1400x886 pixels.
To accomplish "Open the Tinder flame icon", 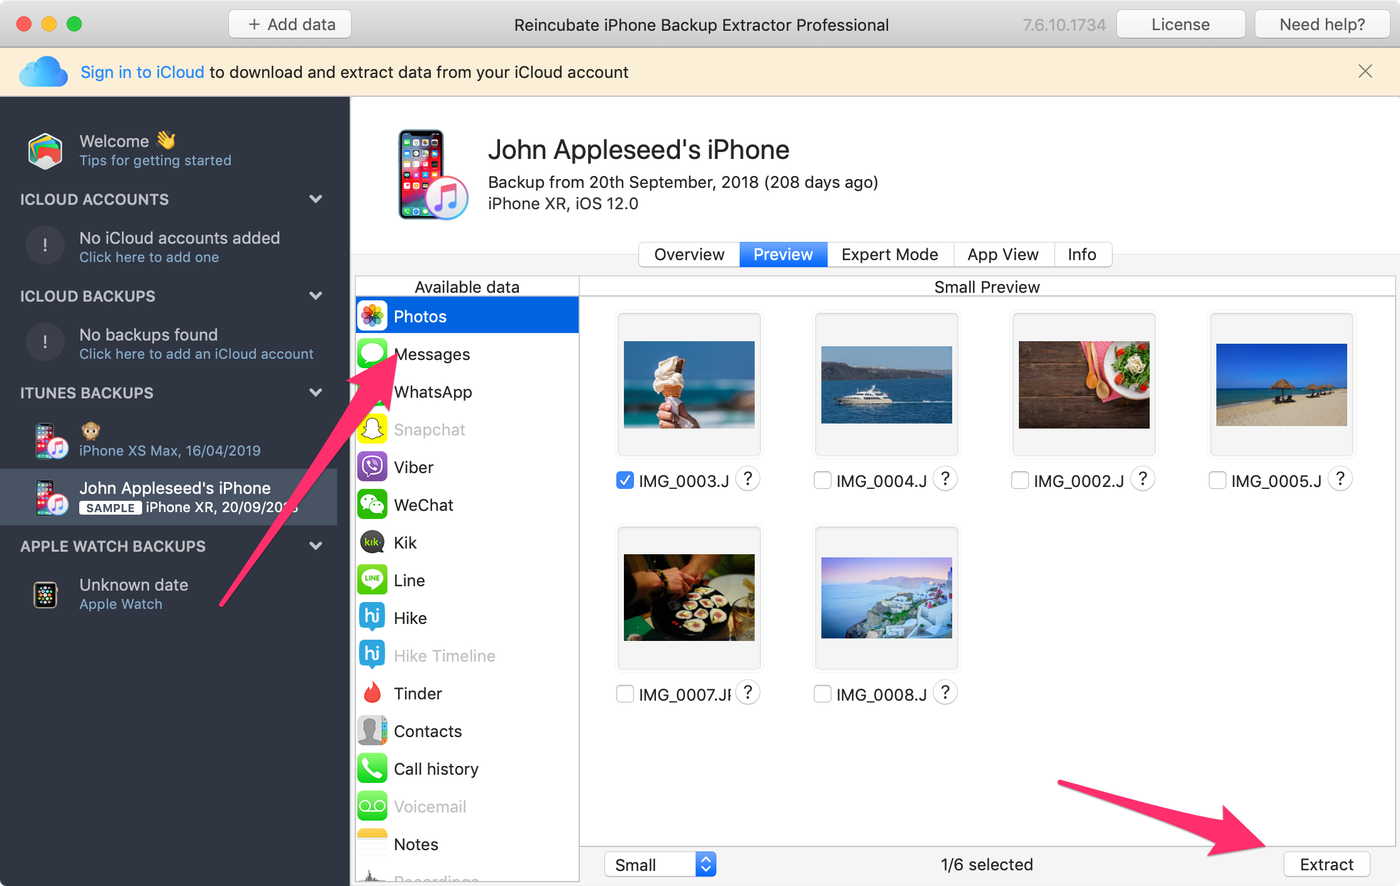I will click(373, 693).
